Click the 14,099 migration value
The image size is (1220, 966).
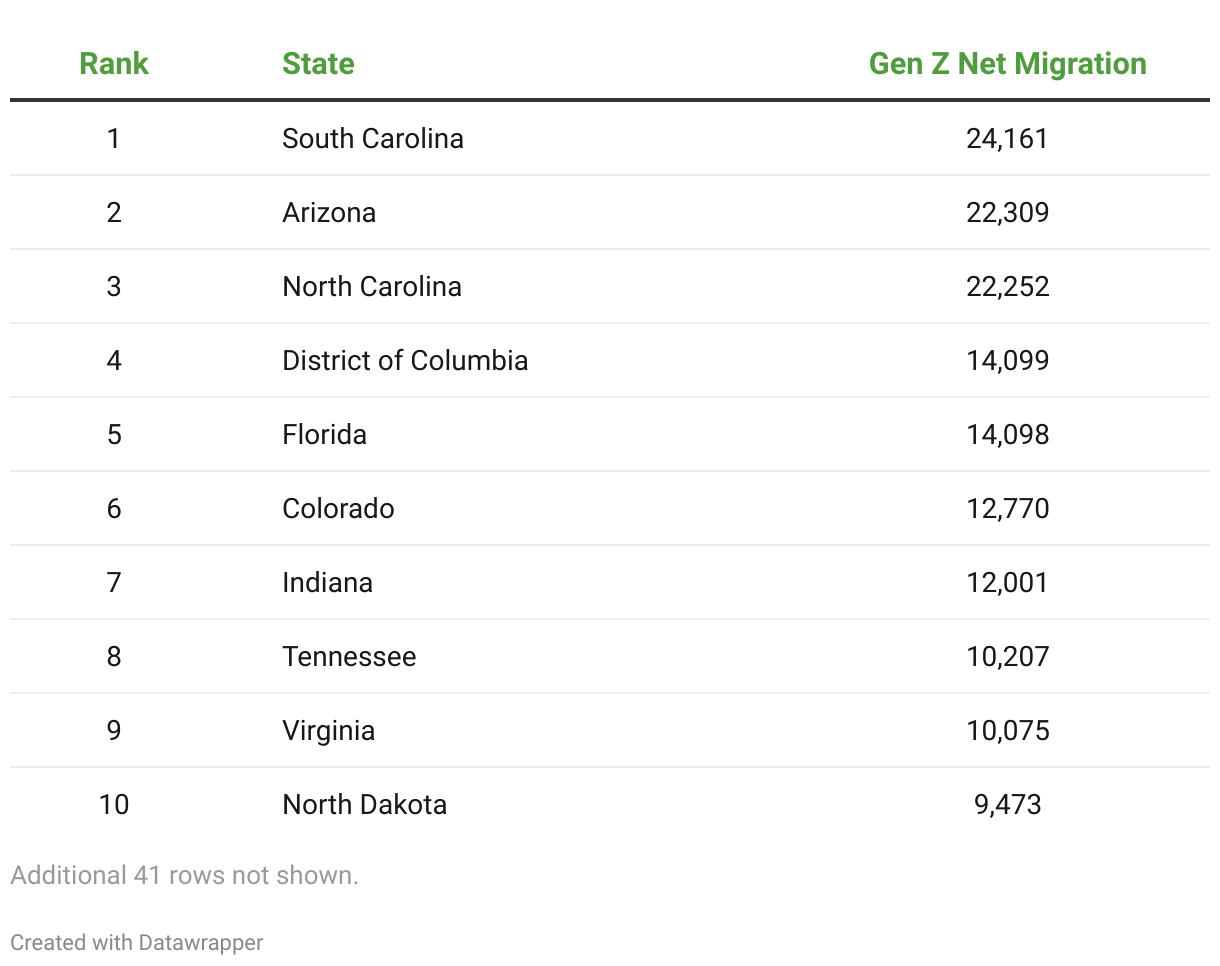[1008, 360]
